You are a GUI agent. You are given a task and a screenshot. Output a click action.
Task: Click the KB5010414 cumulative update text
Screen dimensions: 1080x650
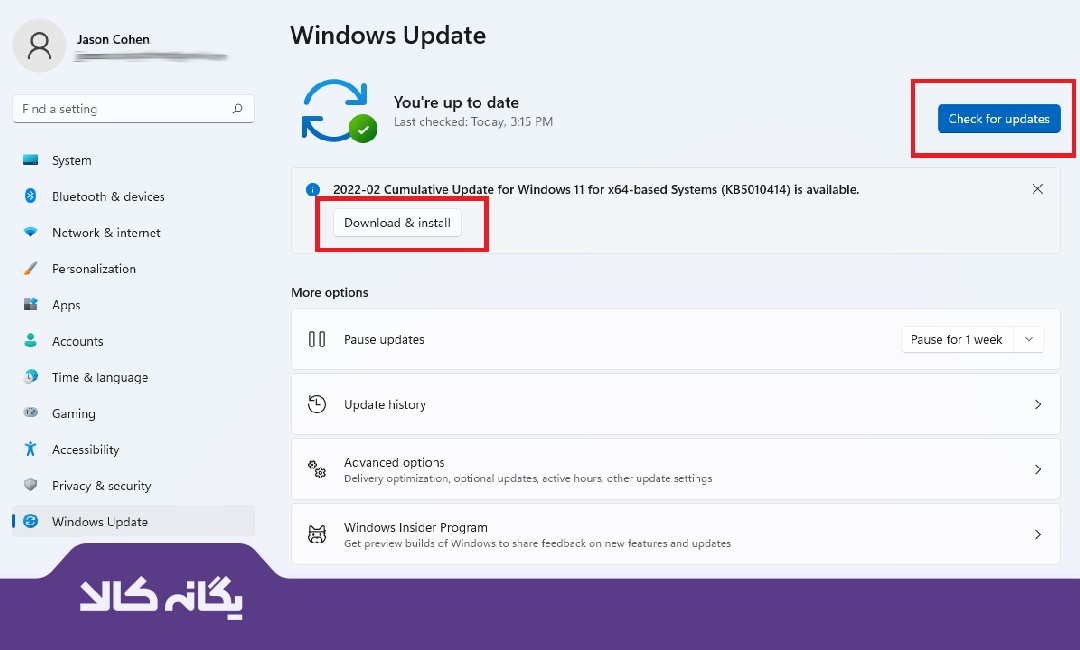click(x=596, y=189)
